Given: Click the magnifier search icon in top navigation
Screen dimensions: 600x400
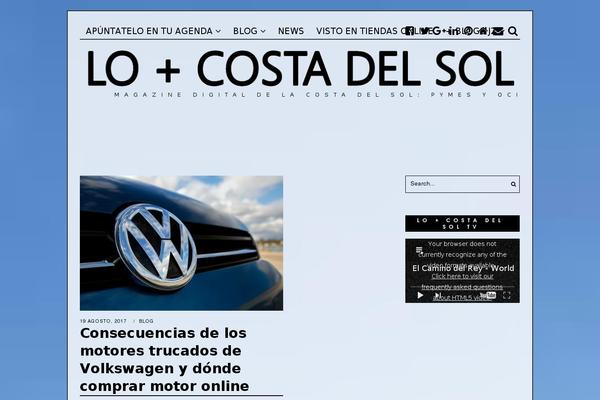Looking at the screenshot, I should point(513,31).
